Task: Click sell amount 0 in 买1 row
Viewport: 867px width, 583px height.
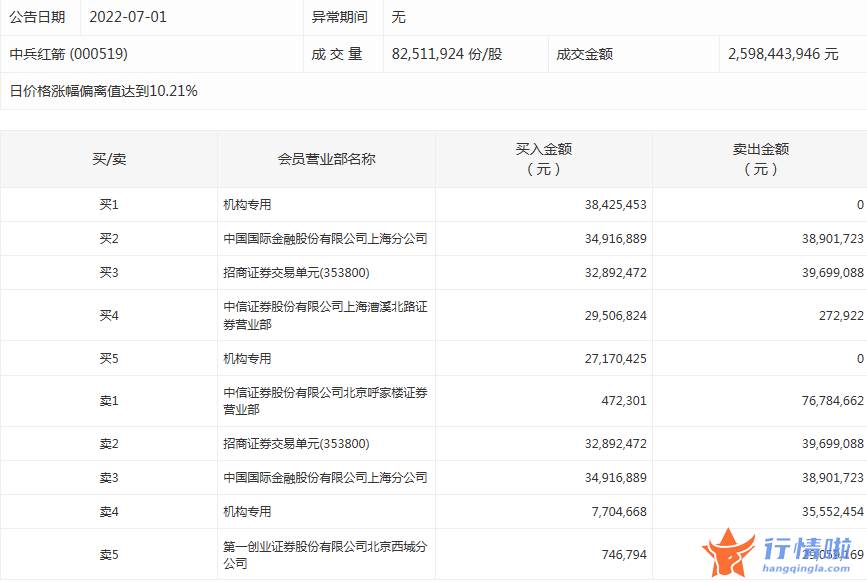Action: (860, 205)
